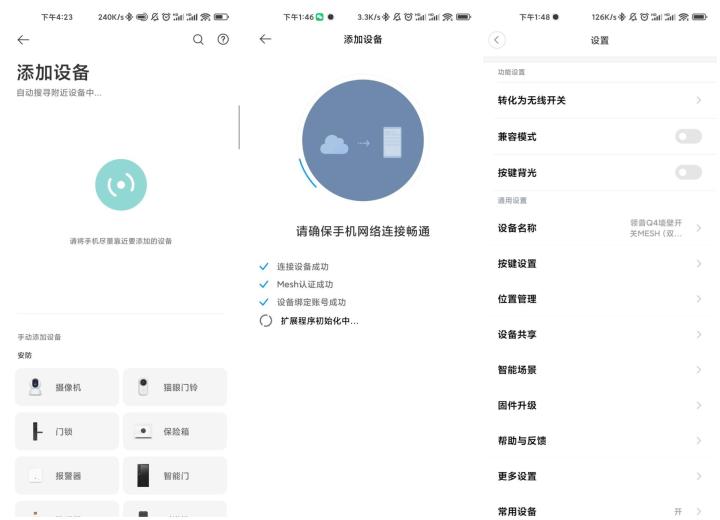Screen dimensions: 720x520
Task: Select the 报警器 alarm device button
Action: coord(67,476)
